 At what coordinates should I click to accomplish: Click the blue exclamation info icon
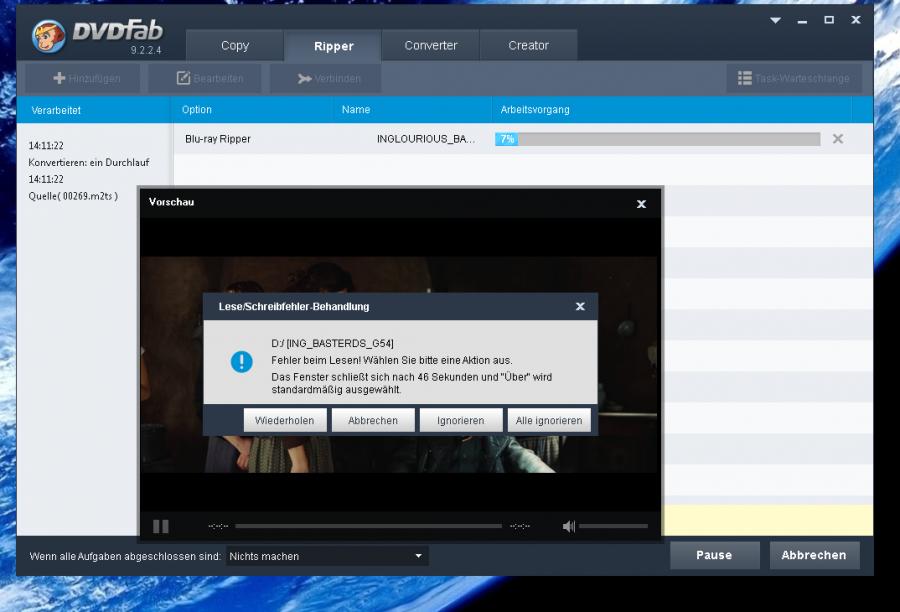tap(242, 362)
